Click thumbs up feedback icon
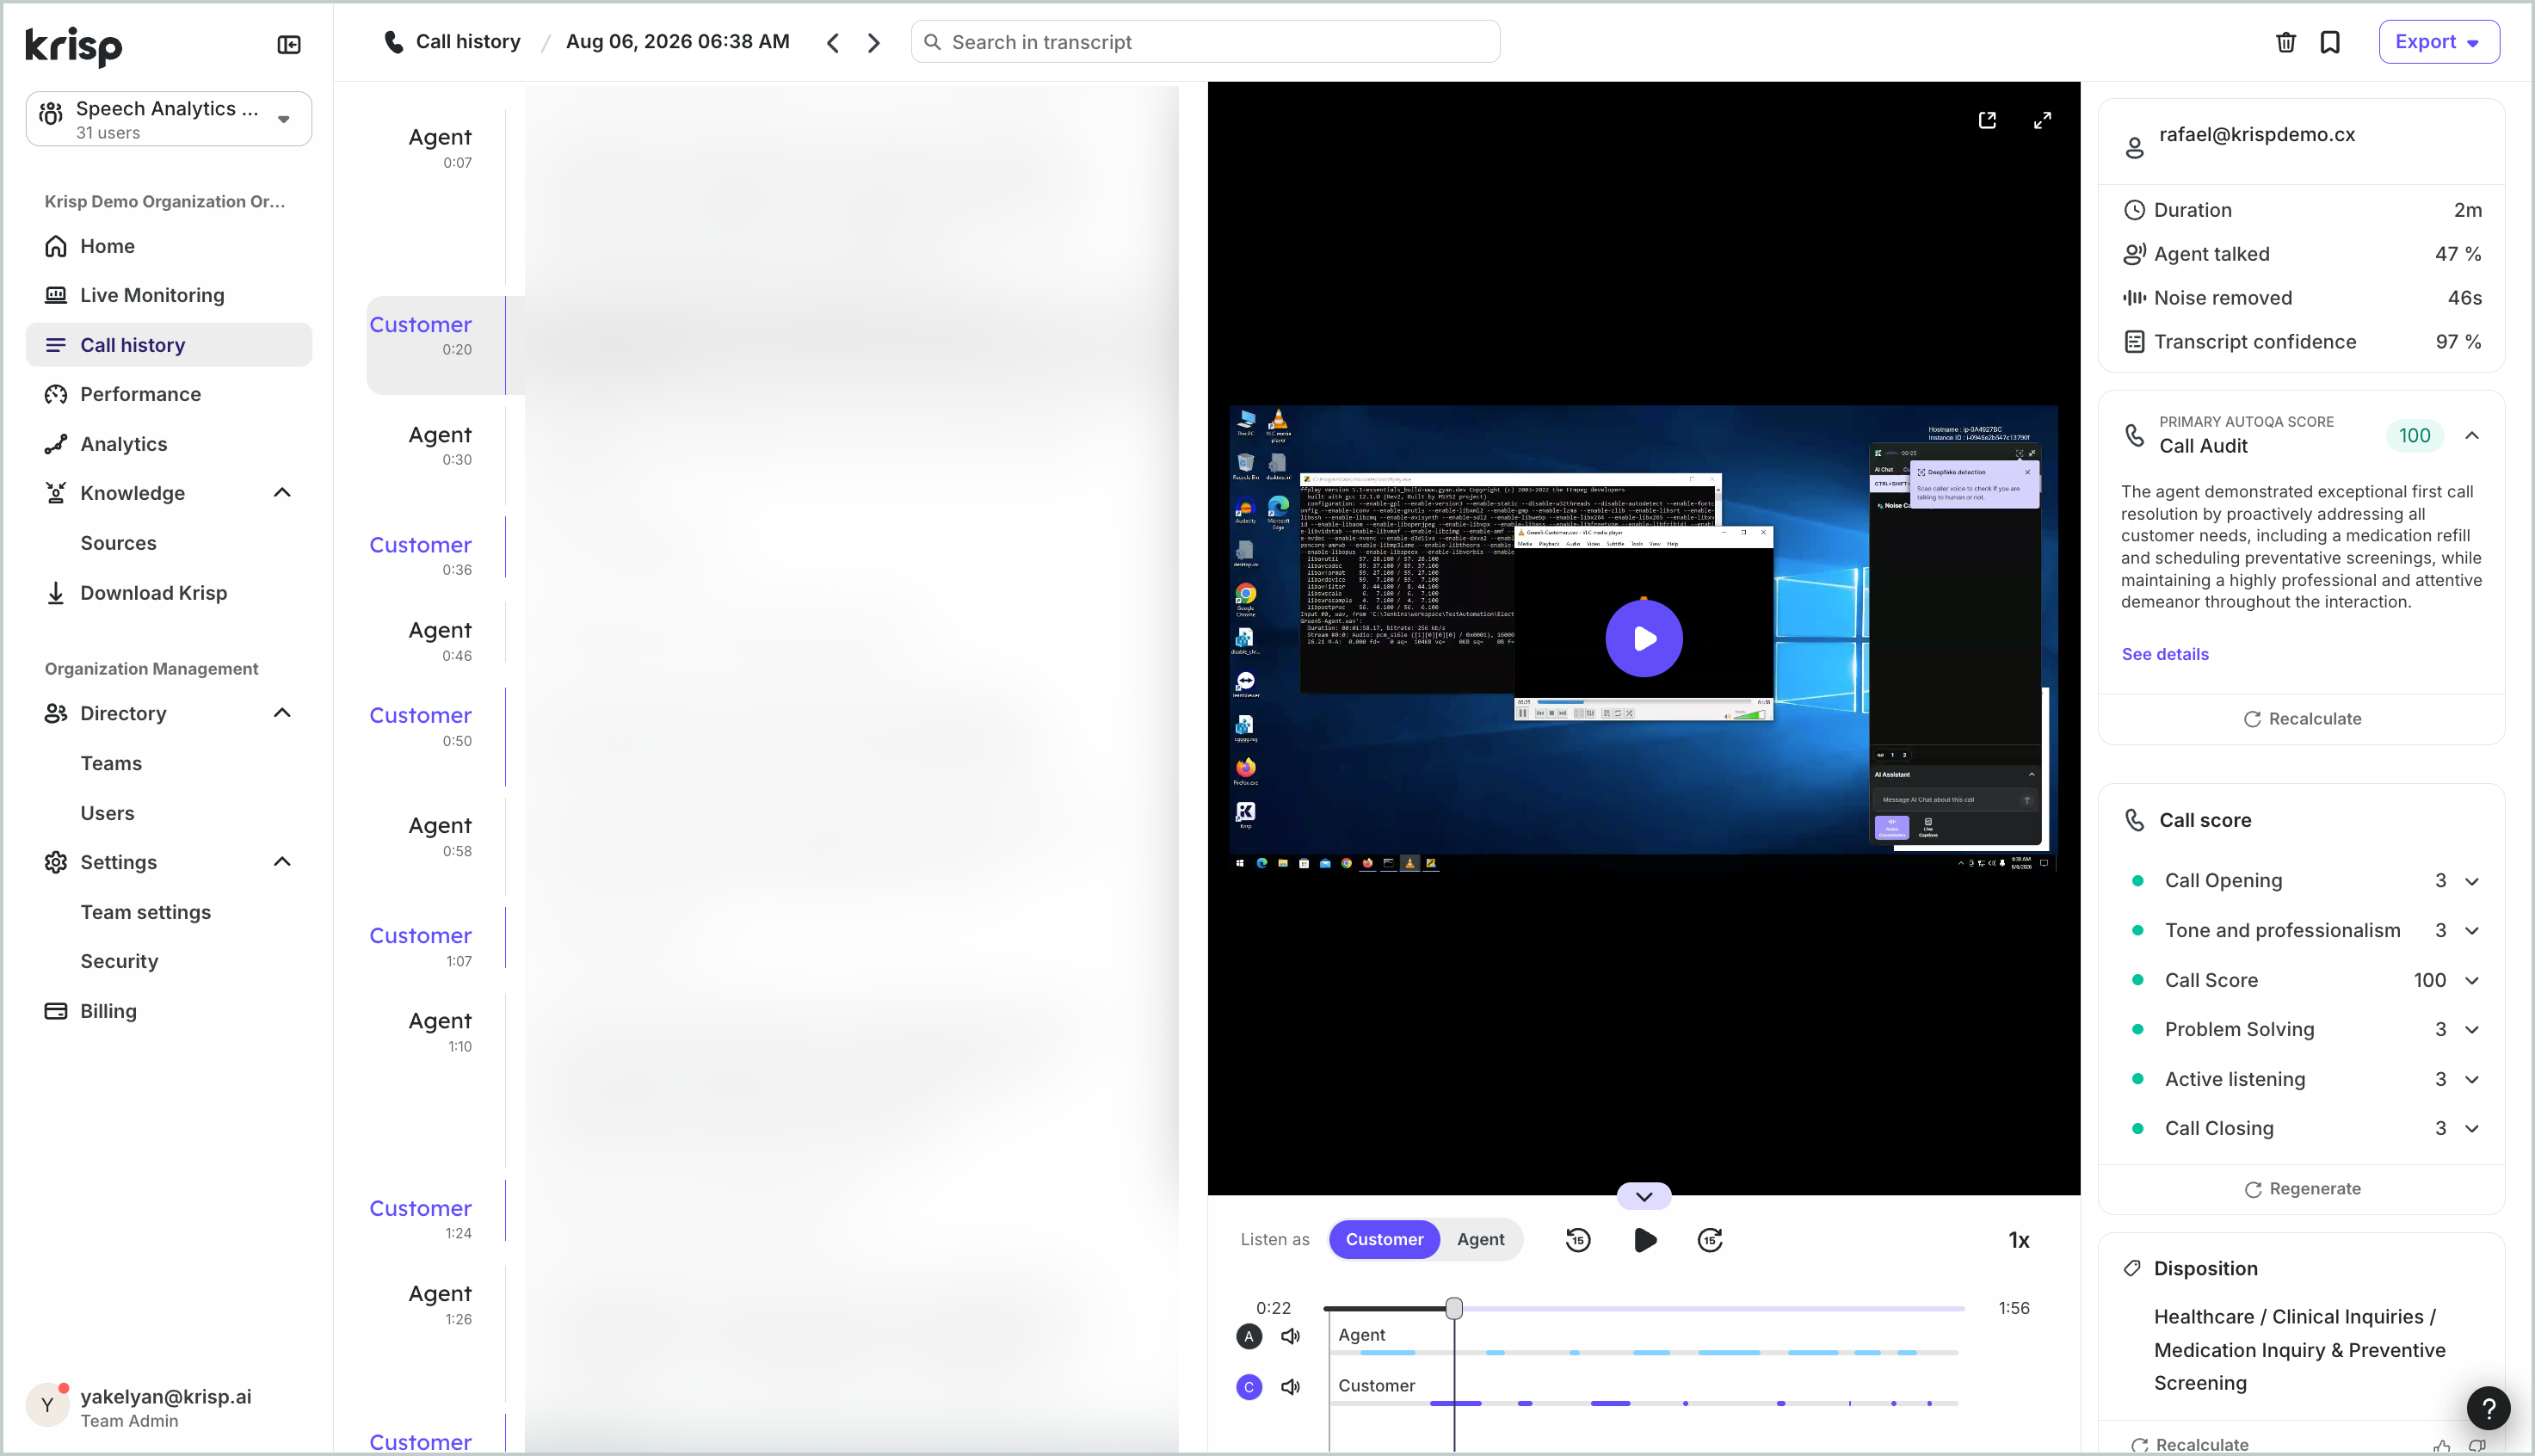This screenshot has width=2535, height=1456. pos(2441,1446)
